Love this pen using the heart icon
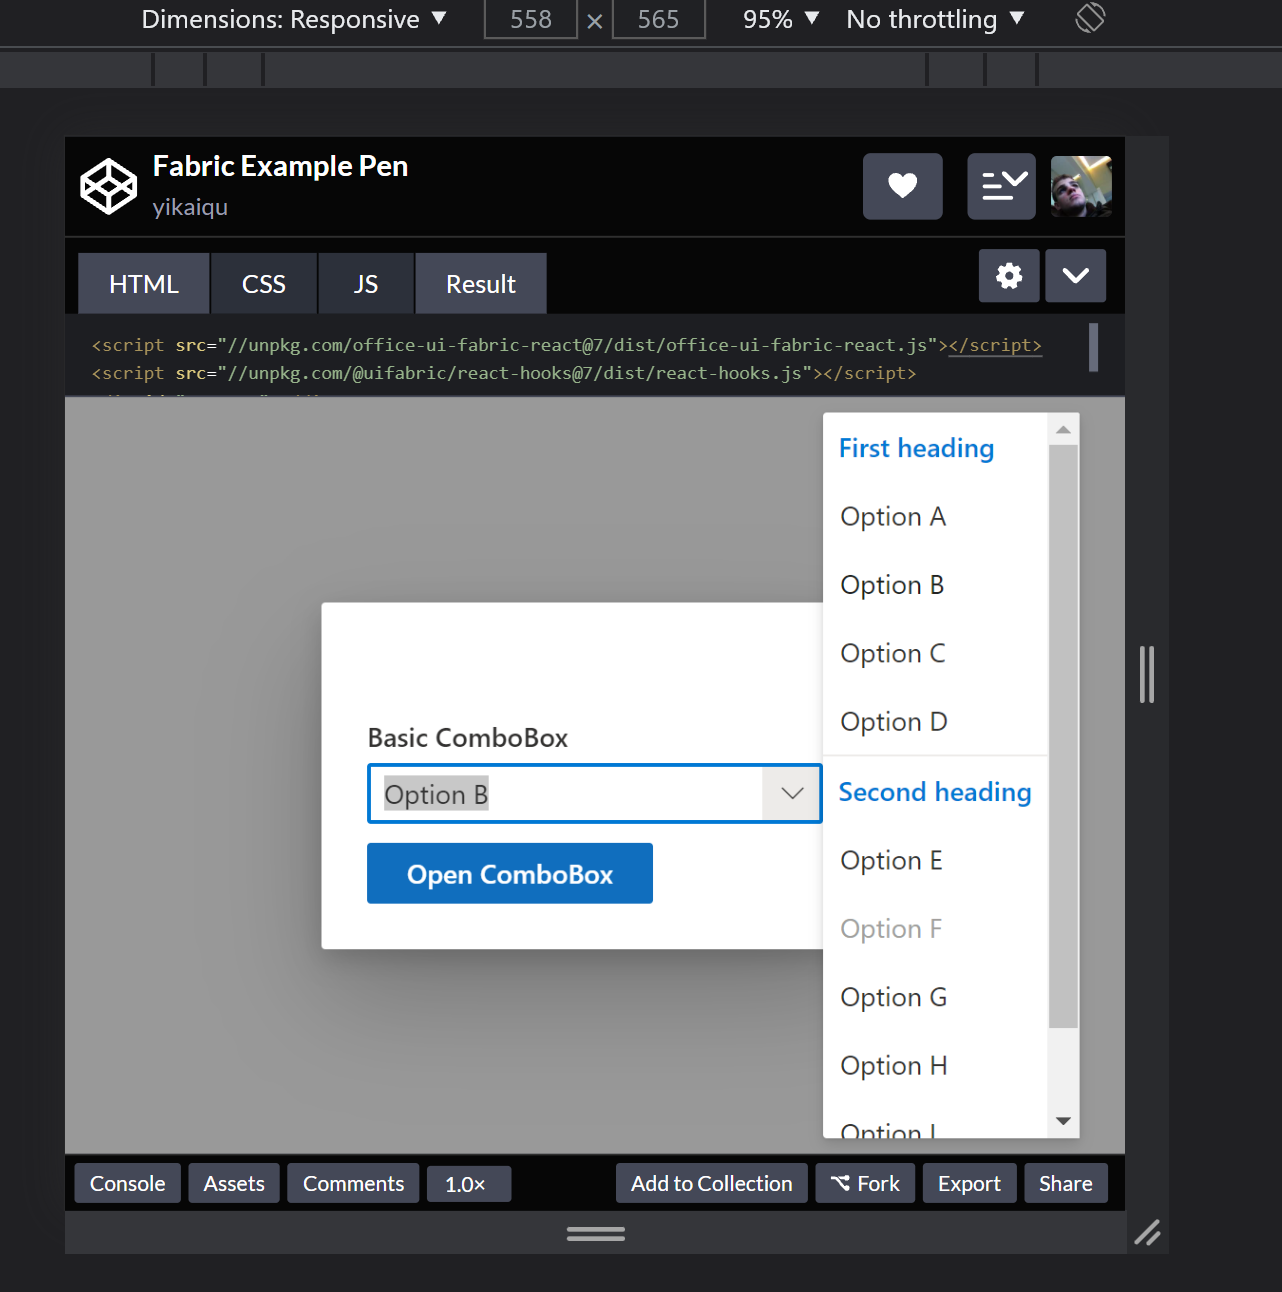Image resolution: width=1282 pixels, height=1292 pixels. [x=902, y=186]
